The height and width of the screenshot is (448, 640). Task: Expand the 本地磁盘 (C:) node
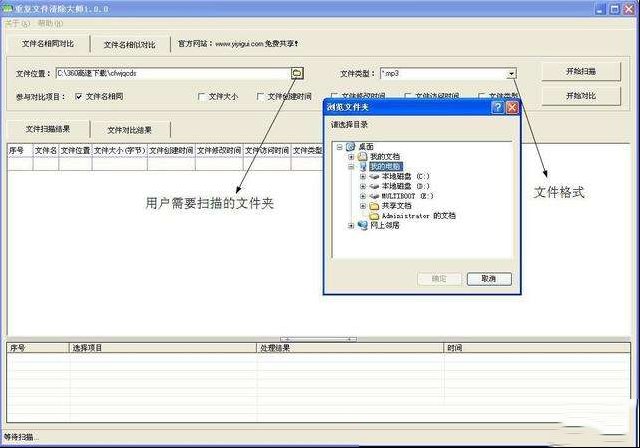pyautogui.click(x=362, y=176)
